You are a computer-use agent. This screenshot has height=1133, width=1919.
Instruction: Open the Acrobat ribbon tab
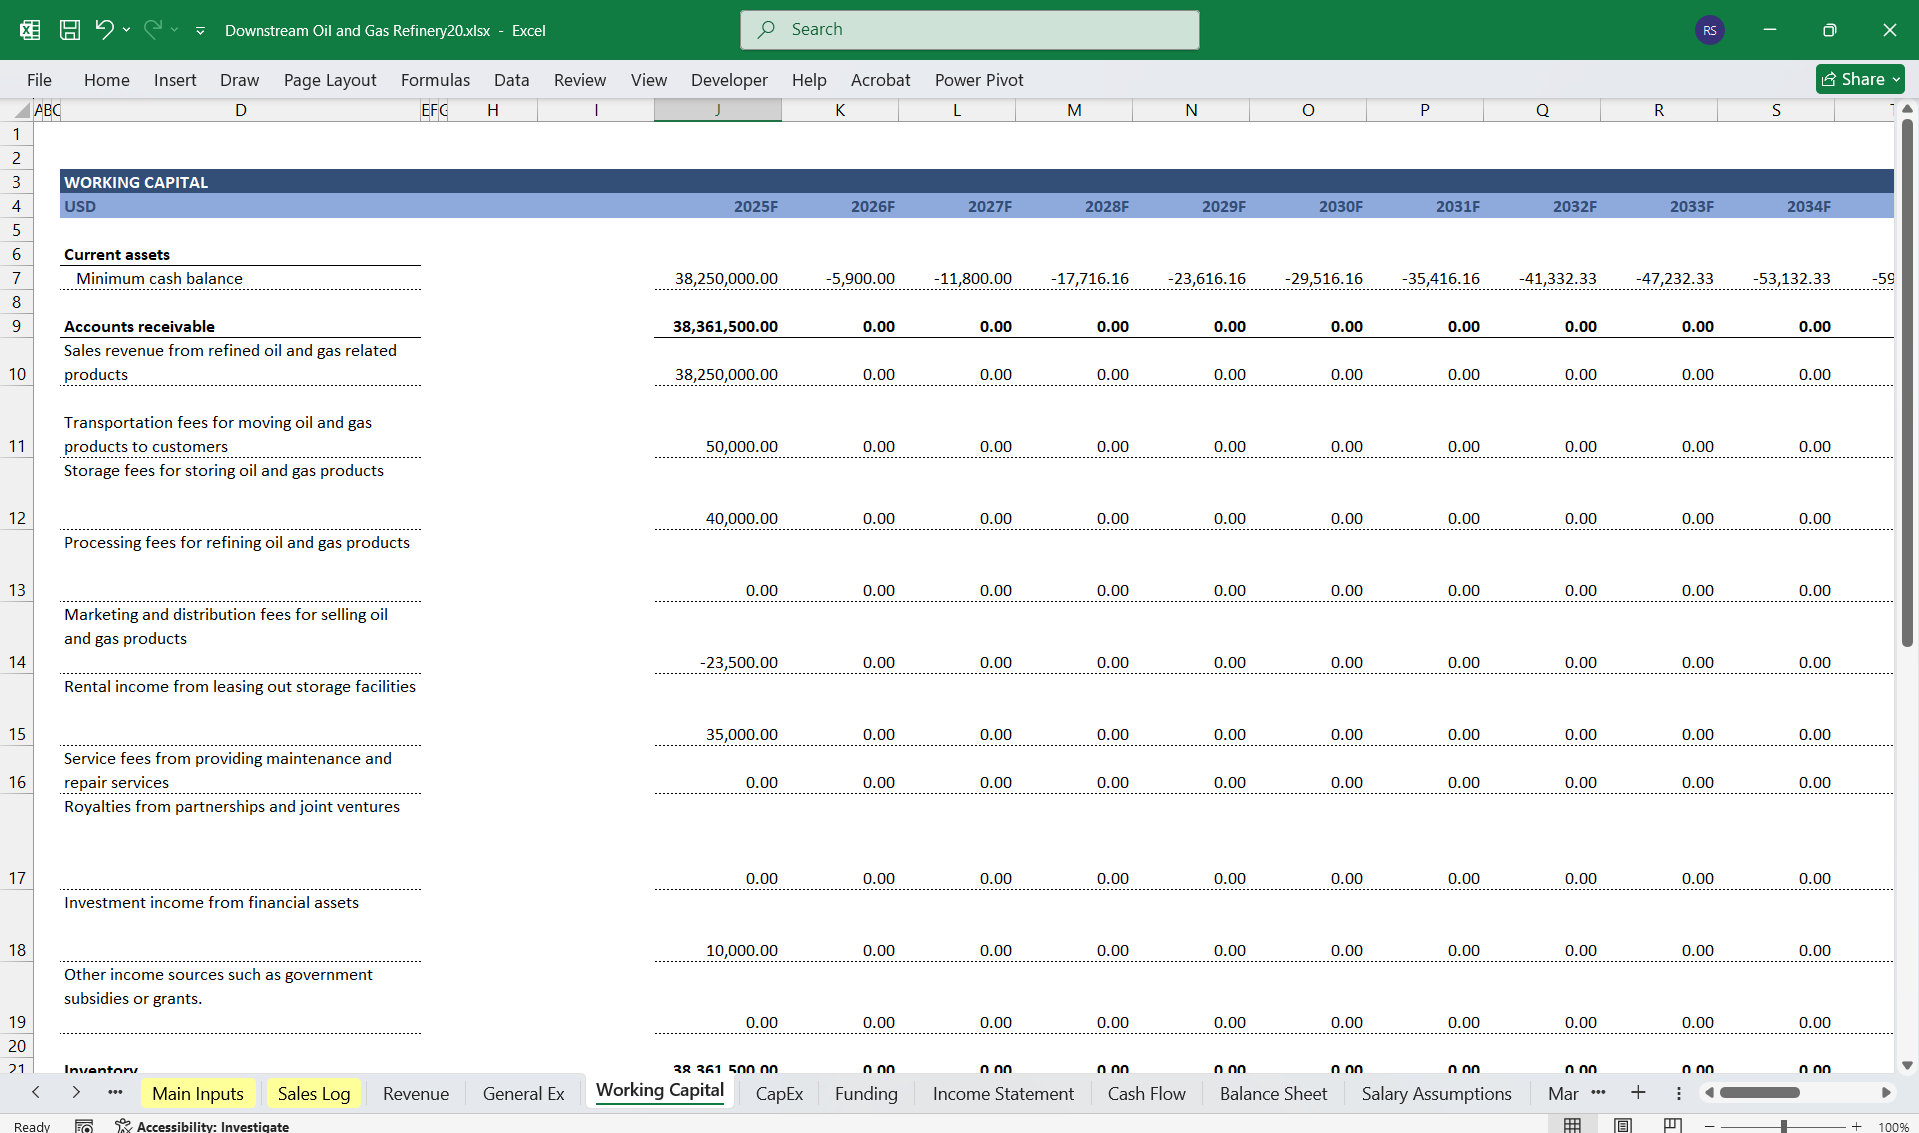point(880,80)
